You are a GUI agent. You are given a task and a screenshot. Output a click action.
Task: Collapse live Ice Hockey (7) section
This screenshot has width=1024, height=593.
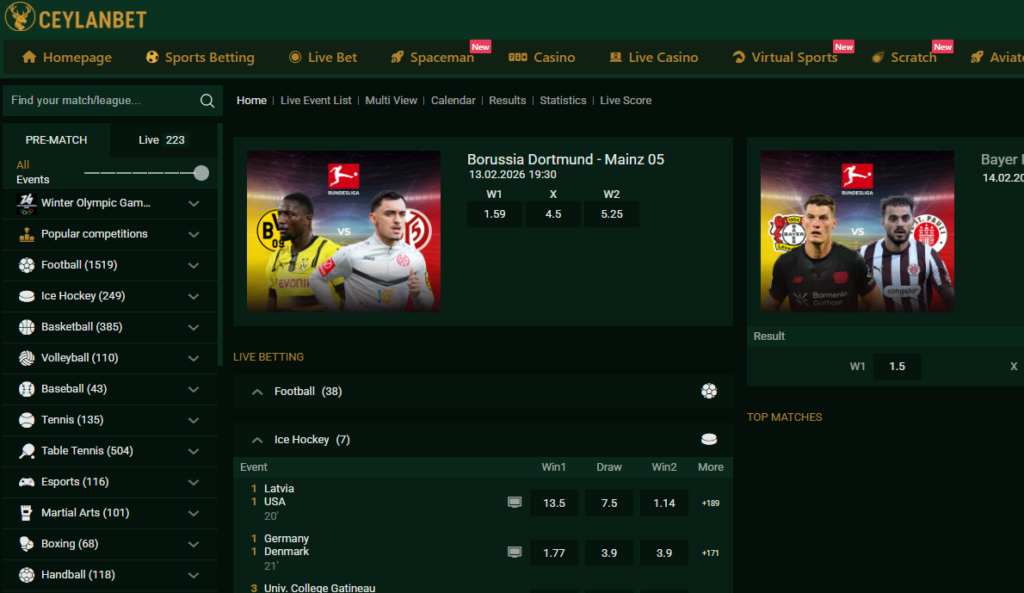pyautogui.click(x=257, y=440)
